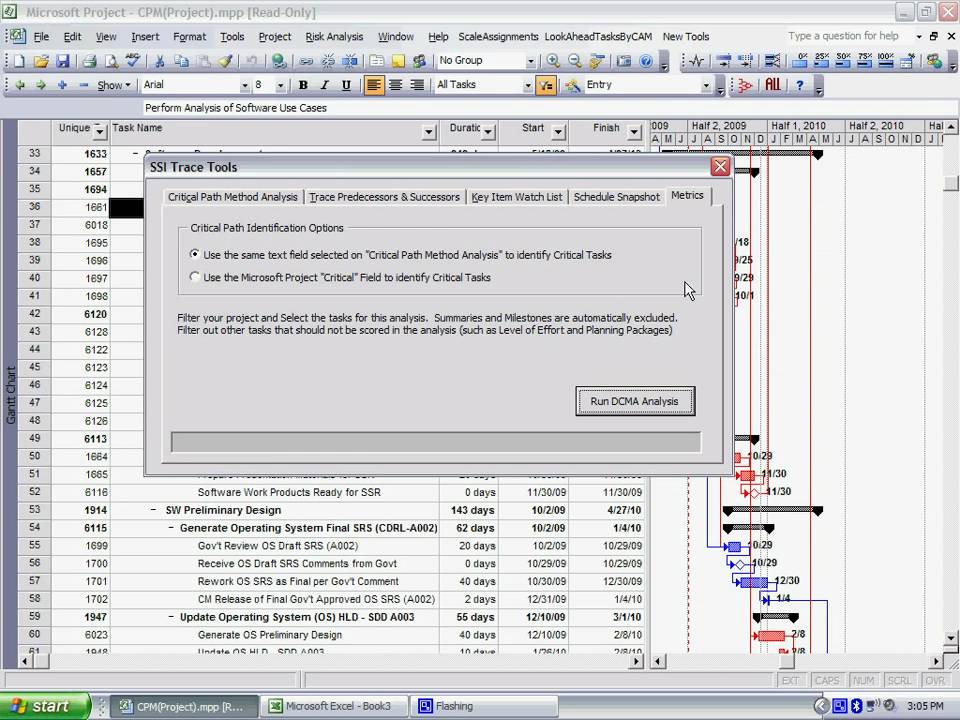960x720 pixels.
Task: Collapse SW Preliminary Design summary task
Action: point(153,509)
